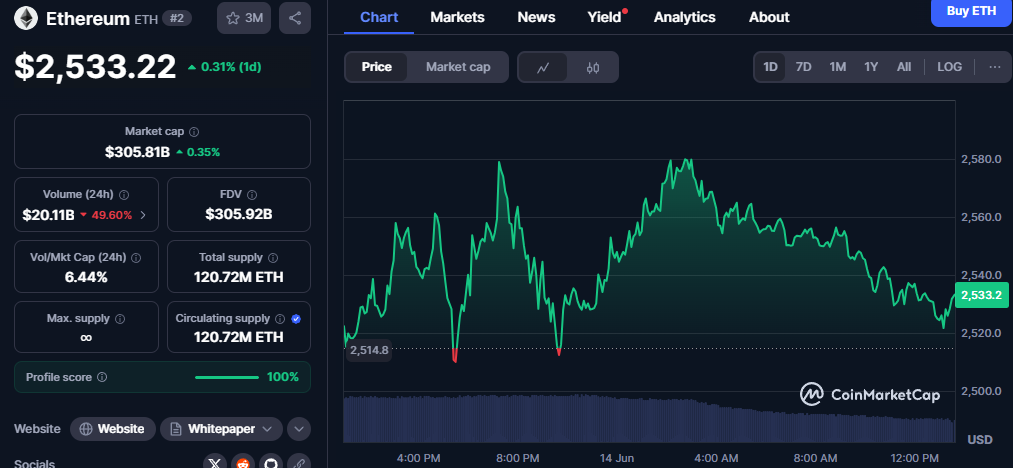Viewport: 1013px width, 468px height.
Task: Expand more website links chevron
Action: pos(298,429)
